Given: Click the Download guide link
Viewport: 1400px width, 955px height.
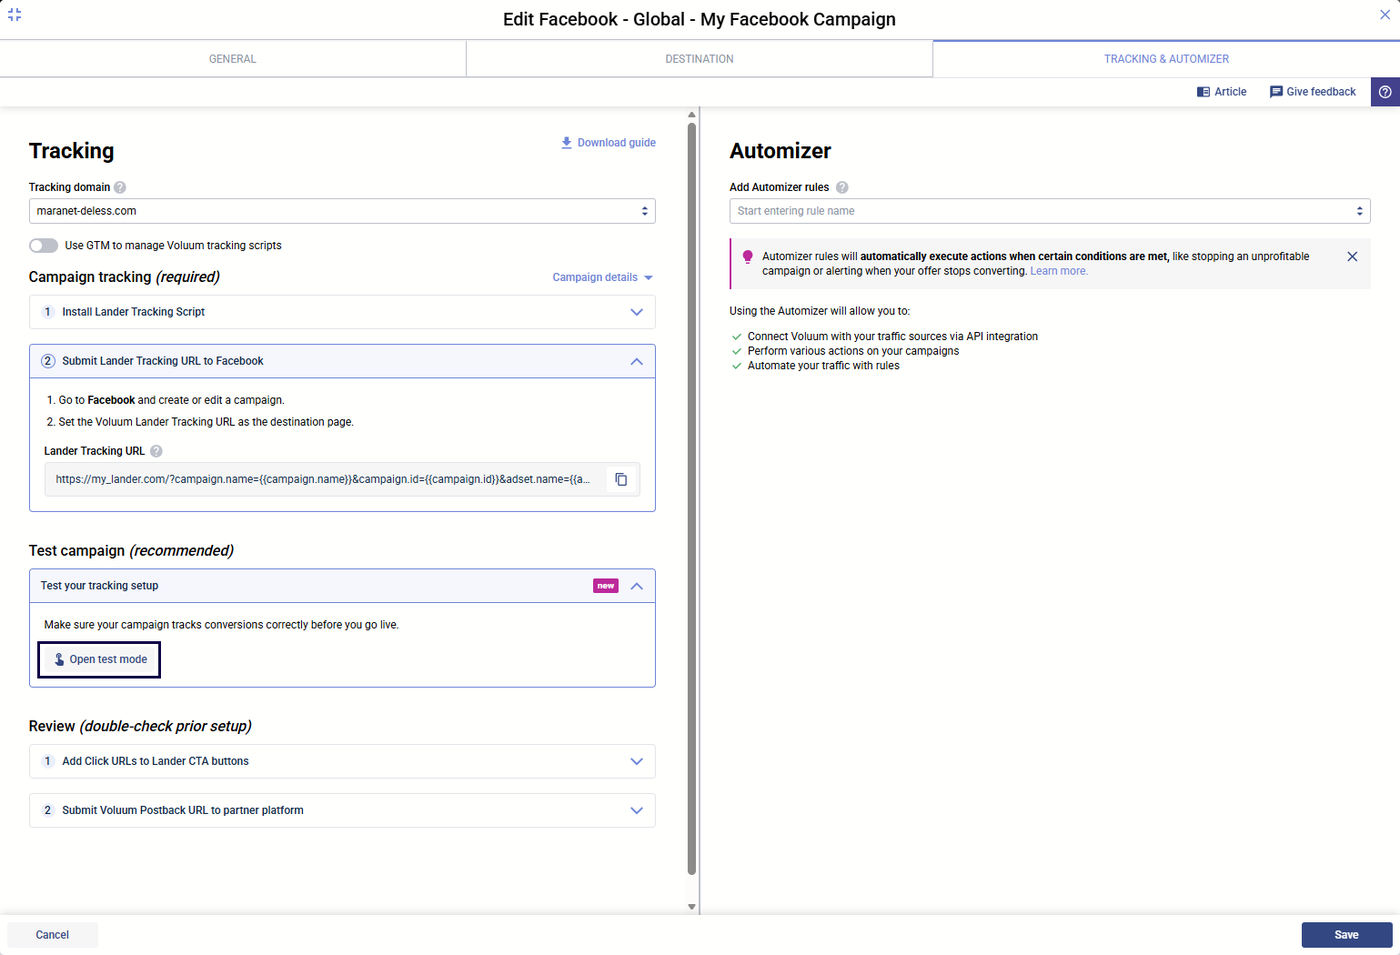Looking at the screenshot, I should [x=608, y=143].
